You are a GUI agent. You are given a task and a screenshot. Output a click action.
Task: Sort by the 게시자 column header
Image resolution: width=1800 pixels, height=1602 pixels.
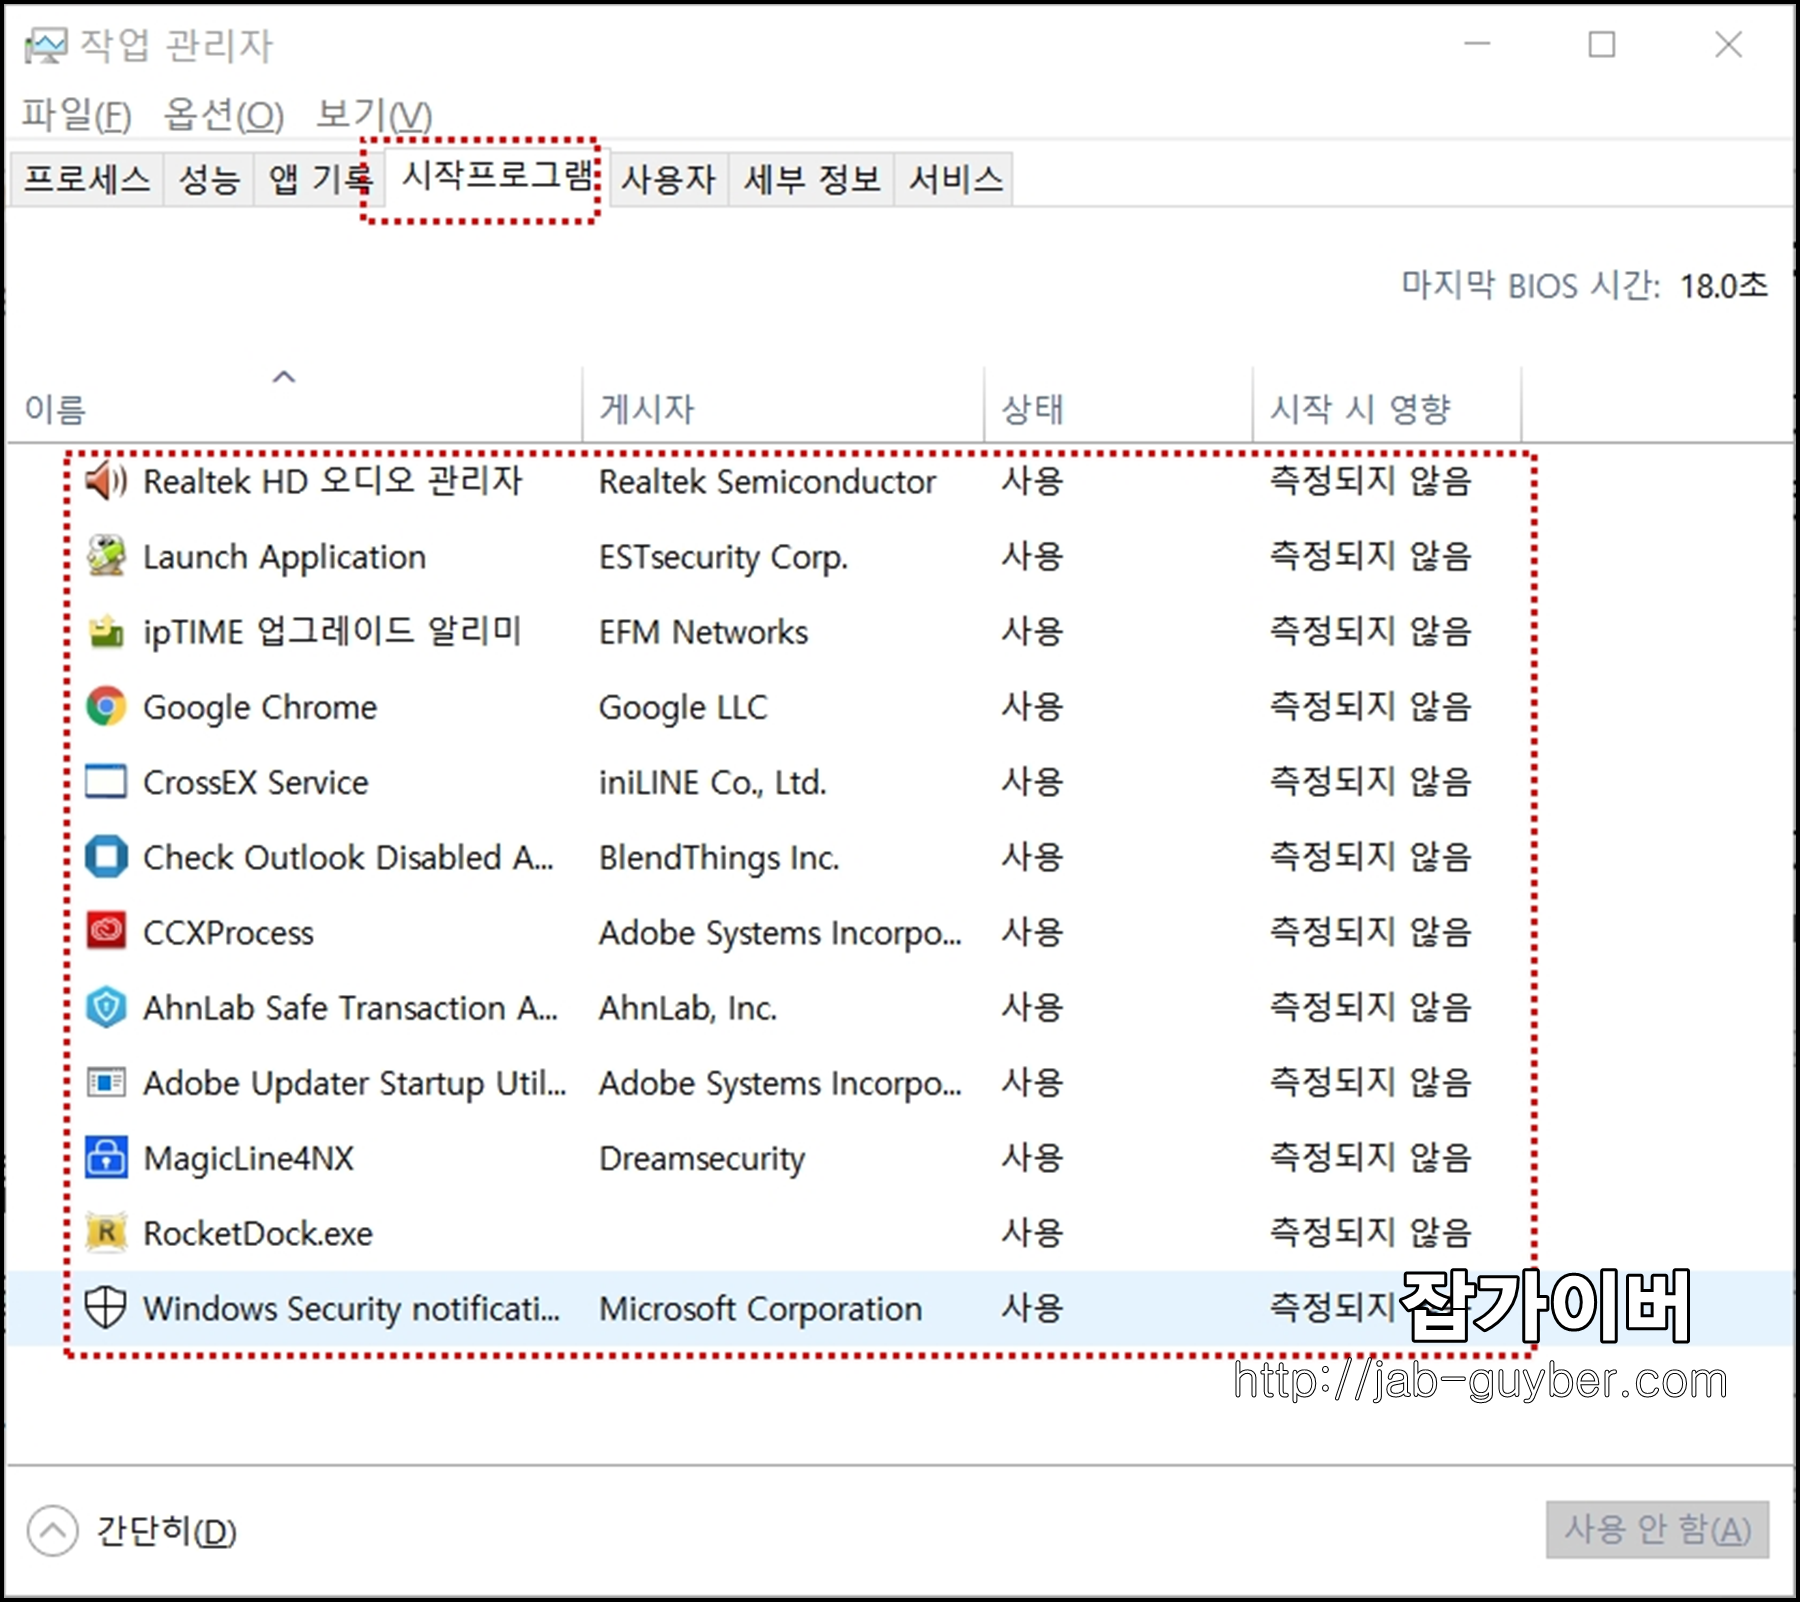click(x=783, y=404)
